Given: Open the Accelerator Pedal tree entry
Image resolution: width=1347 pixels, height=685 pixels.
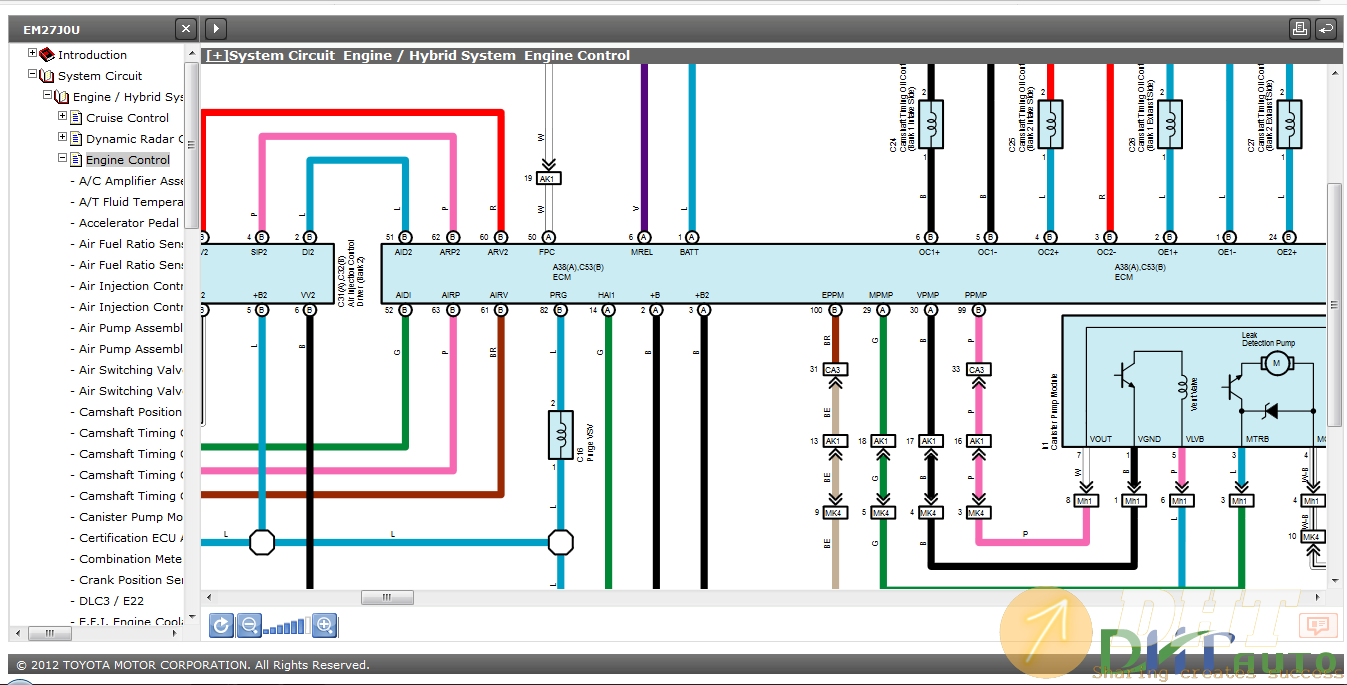Looking at the screenshot, I should pos(129,223).
